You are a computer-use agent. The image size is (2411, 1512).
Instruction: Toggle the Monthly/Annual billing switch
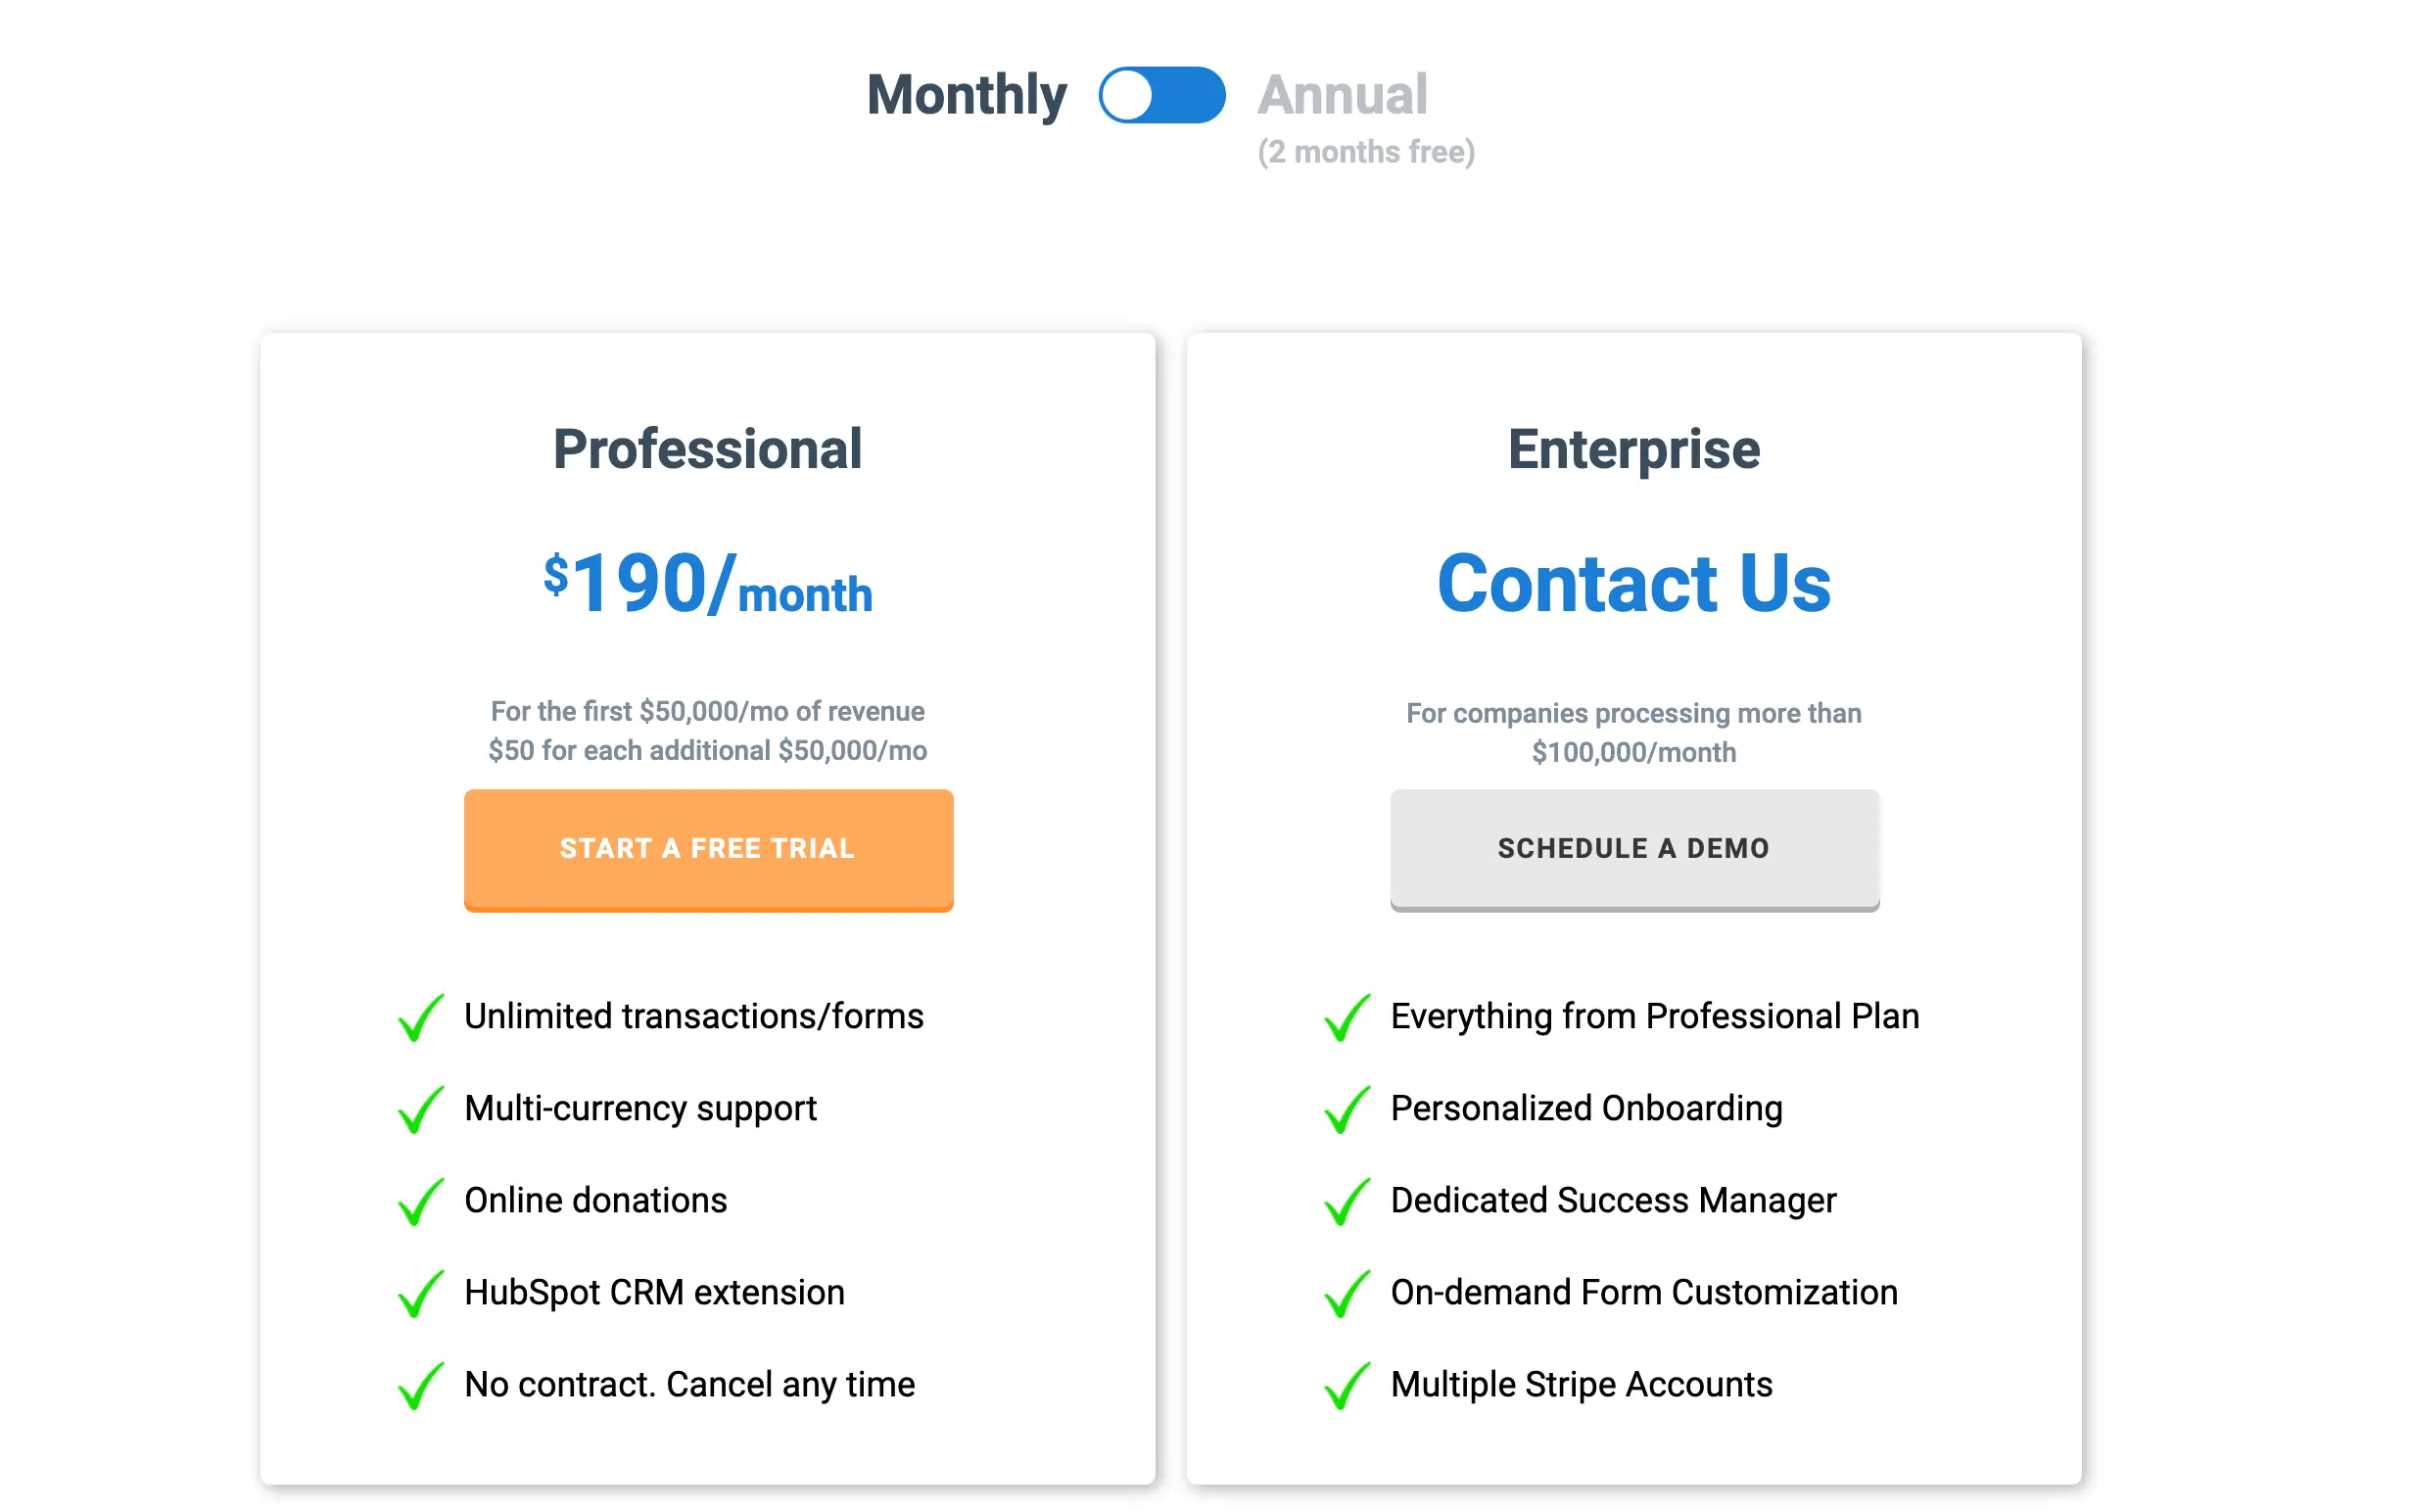click(x=1161, y=95)
